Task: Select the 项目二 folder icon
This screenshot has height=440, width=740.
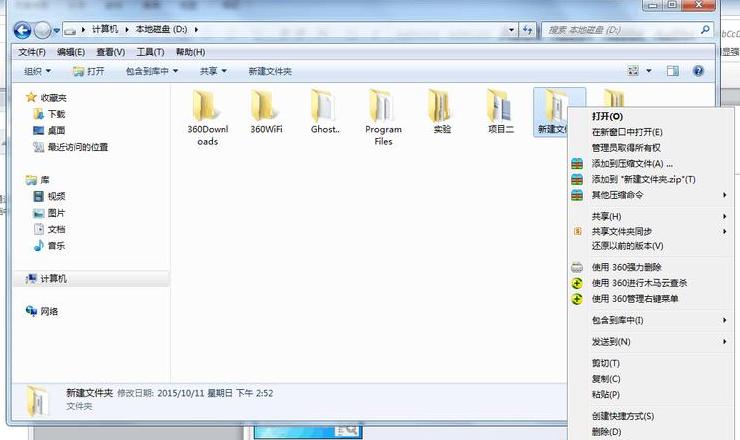Action: [x=500, y=107]
